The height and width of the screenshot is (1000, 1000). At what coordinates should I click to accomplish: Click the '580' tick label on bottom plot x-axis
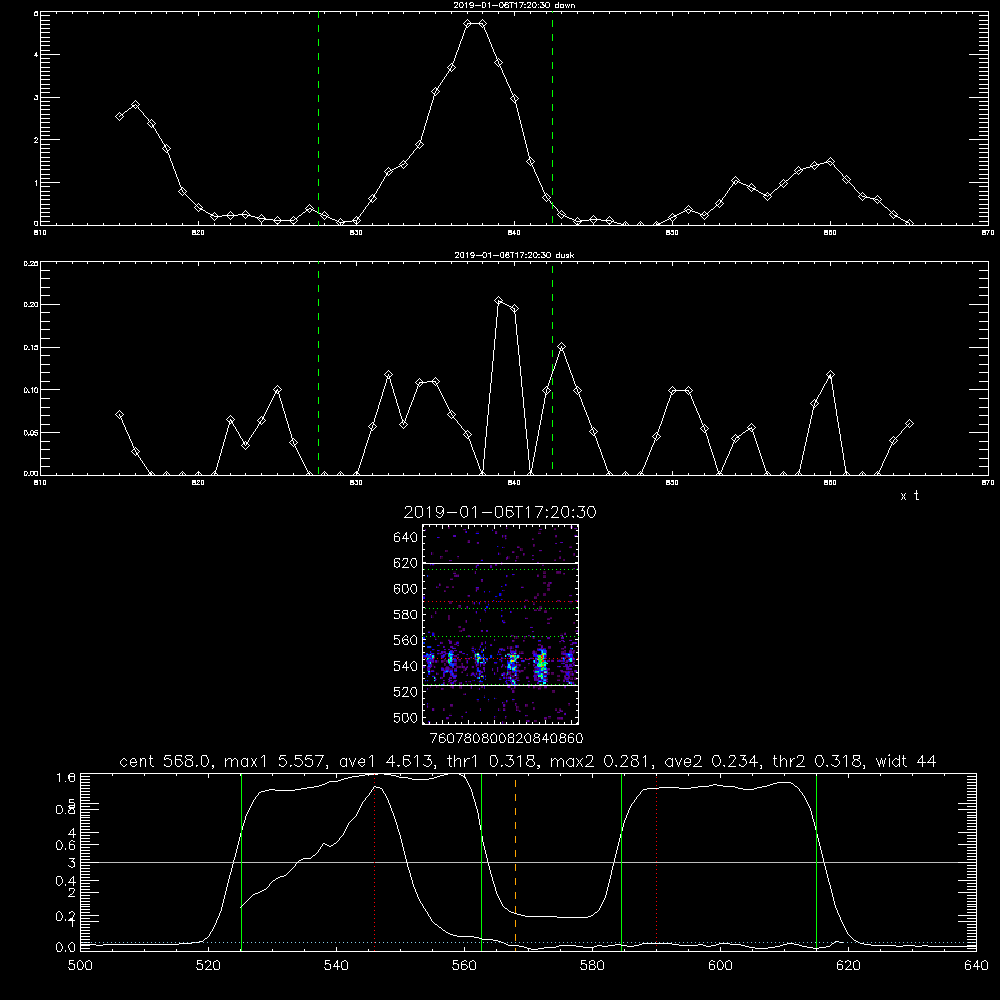tap(592, 966)
